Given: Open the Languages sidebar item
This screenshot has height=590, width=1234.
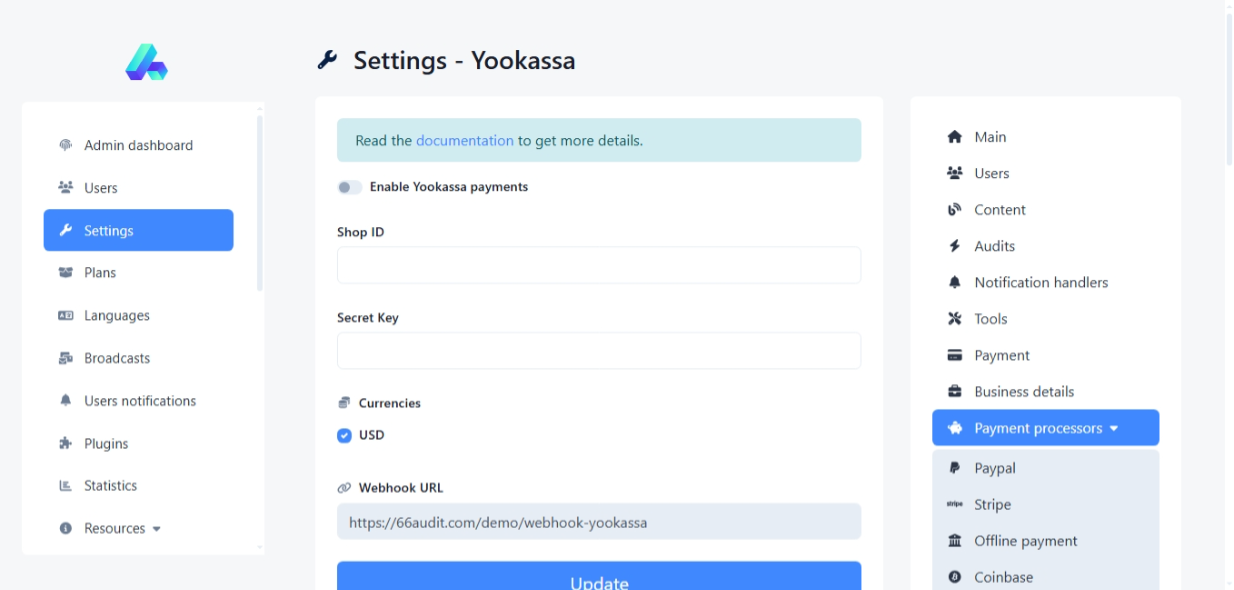Looking at the screenshot, I should 116,316.
